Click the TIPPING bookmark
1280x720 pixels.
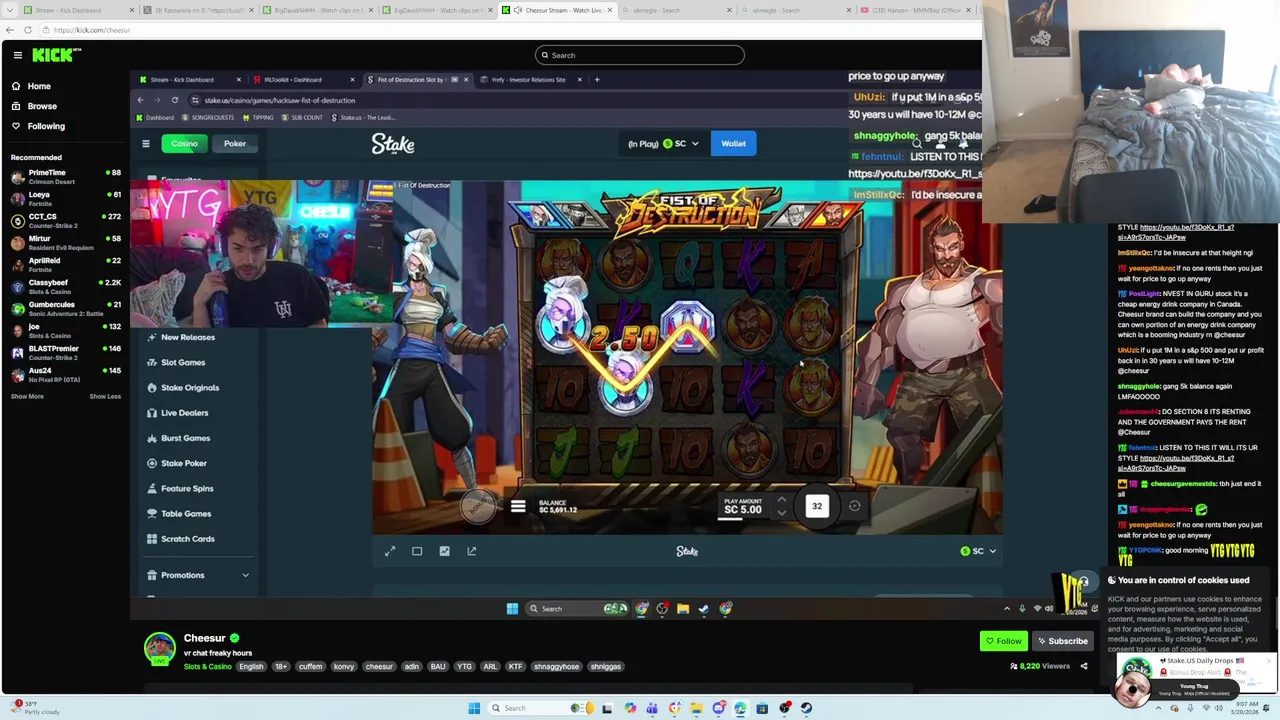257,118
